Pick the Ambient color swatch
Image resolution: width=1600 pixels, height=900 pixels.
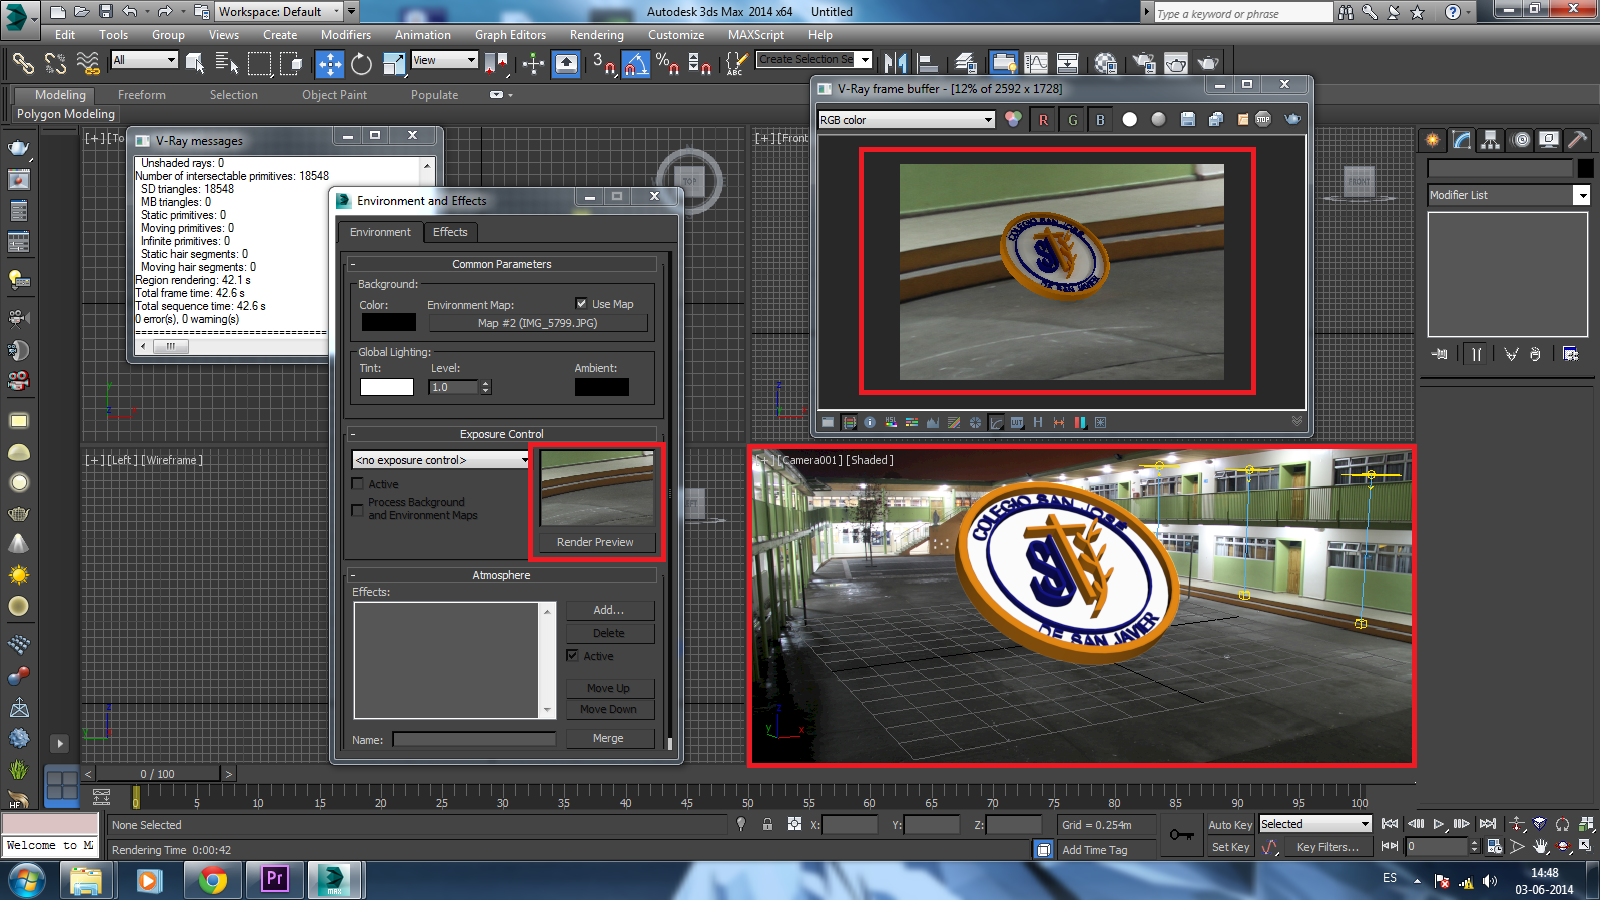click(602, 387)
